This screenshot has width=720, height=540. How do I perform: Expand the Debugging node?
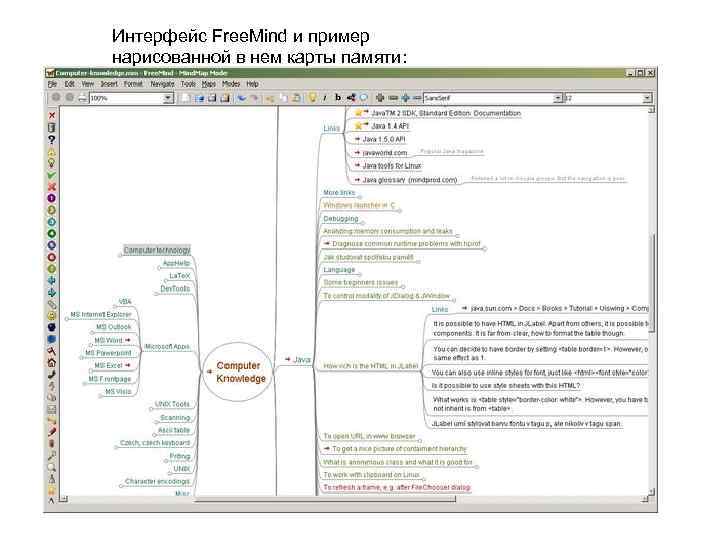pyautogui.click(x=340, y=219)
